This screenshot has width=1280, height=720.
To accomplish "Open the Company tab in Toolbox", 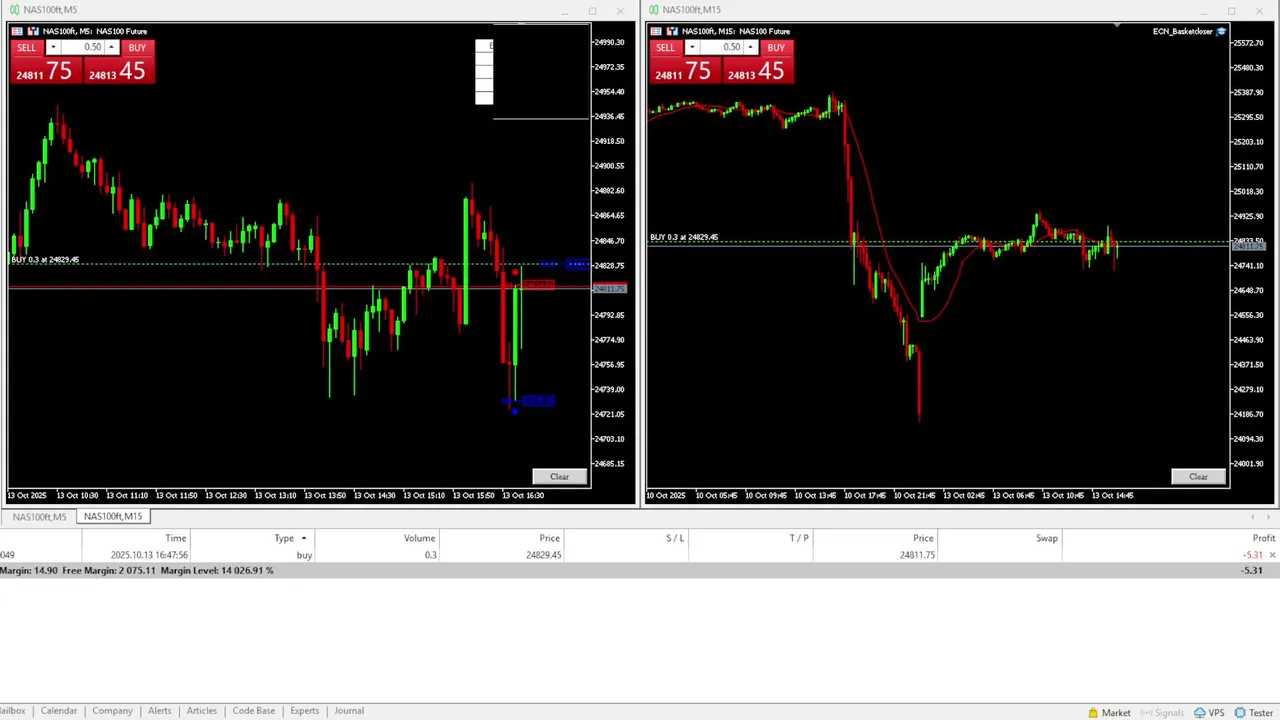I will pyautogui.click(x=112, y=711).
